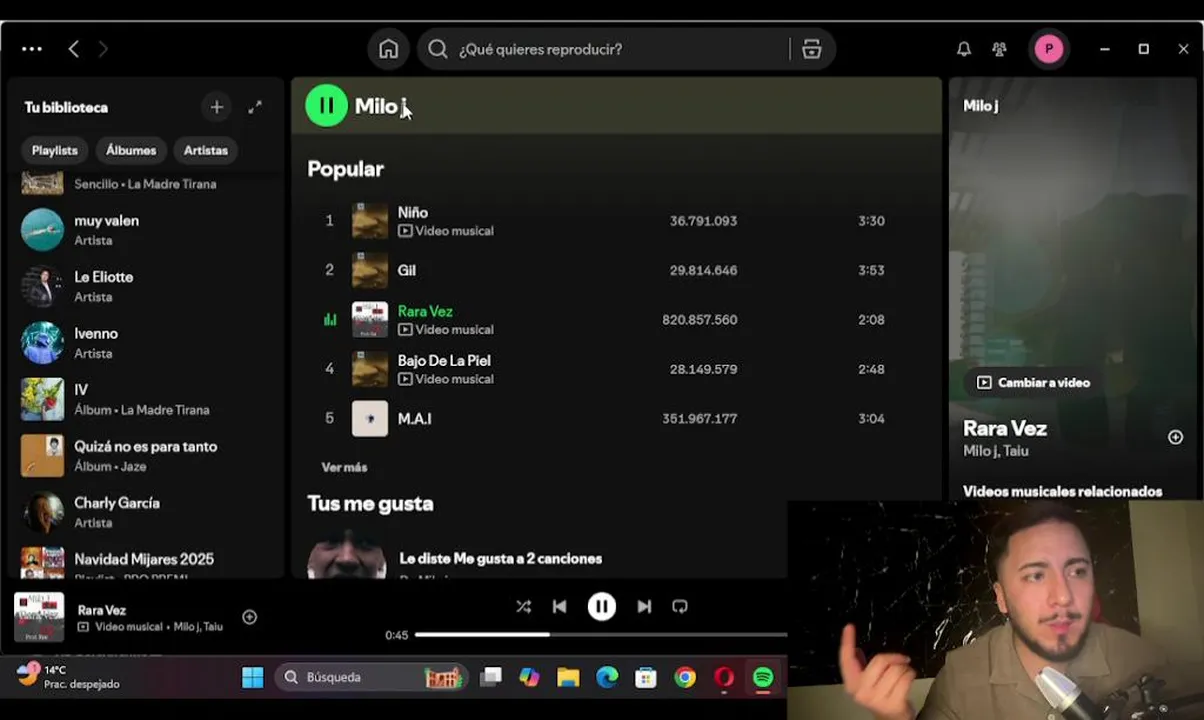Open Le diste Me gusta a 2 canciones
The height and width of the screenshot is (720, 1204).
click(x=500, y=558)
